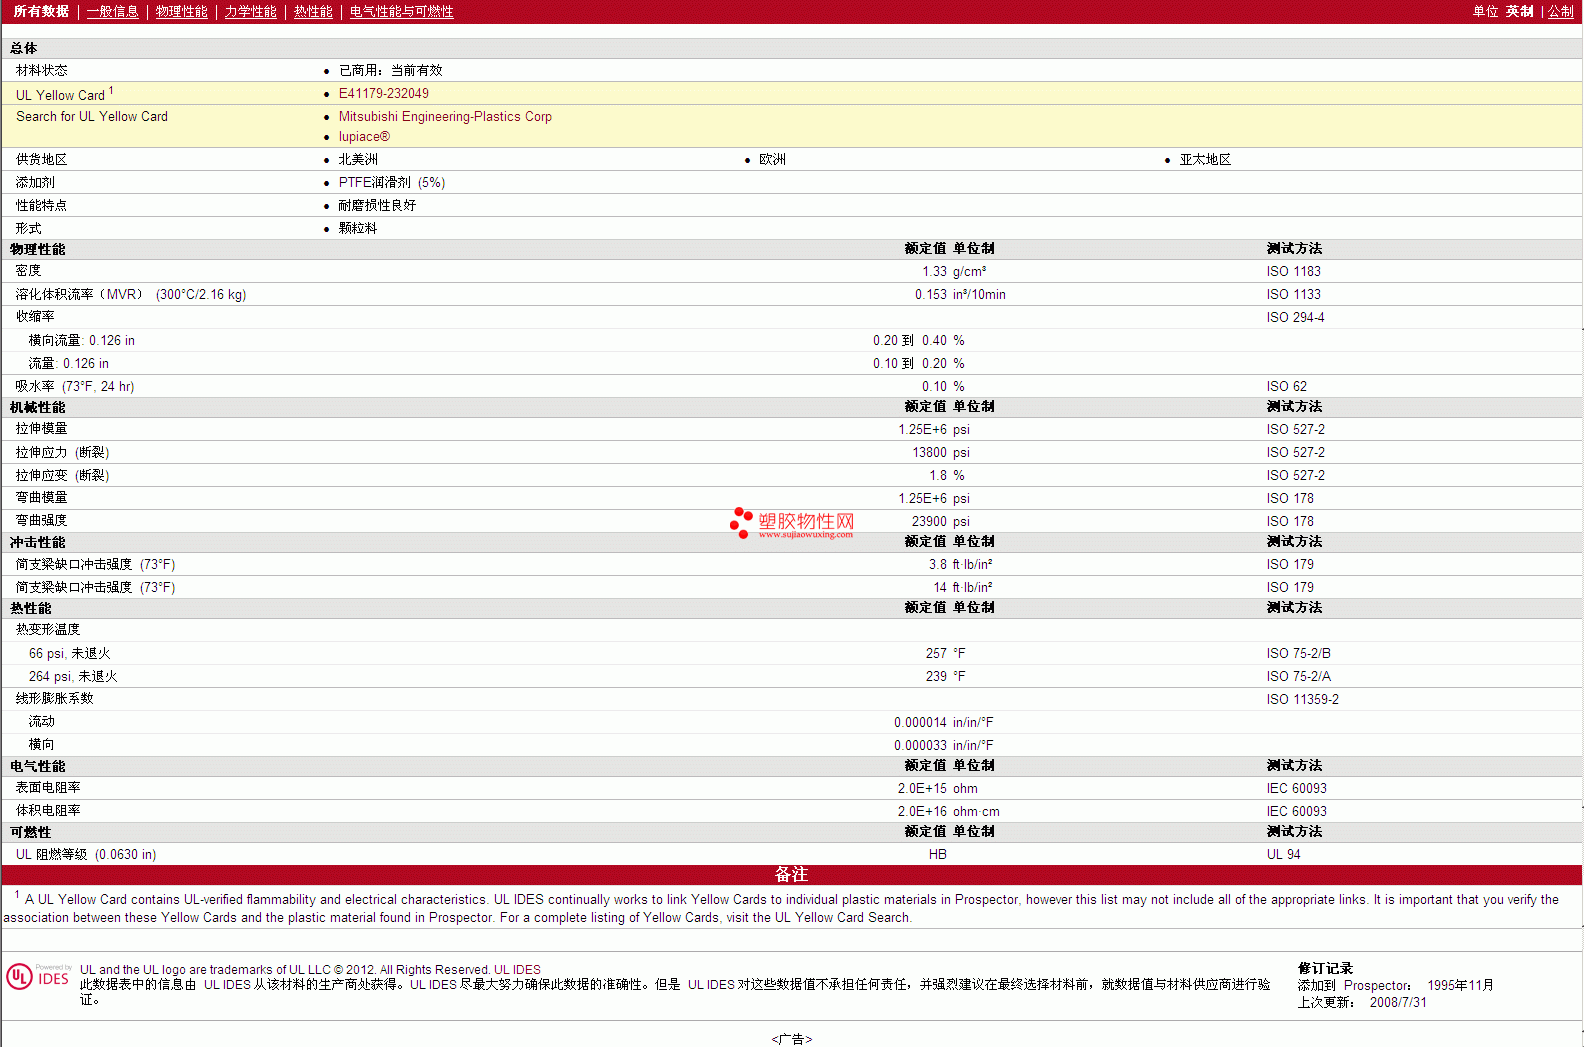Open the 一般信息 tab

click(x=112, y=12)
